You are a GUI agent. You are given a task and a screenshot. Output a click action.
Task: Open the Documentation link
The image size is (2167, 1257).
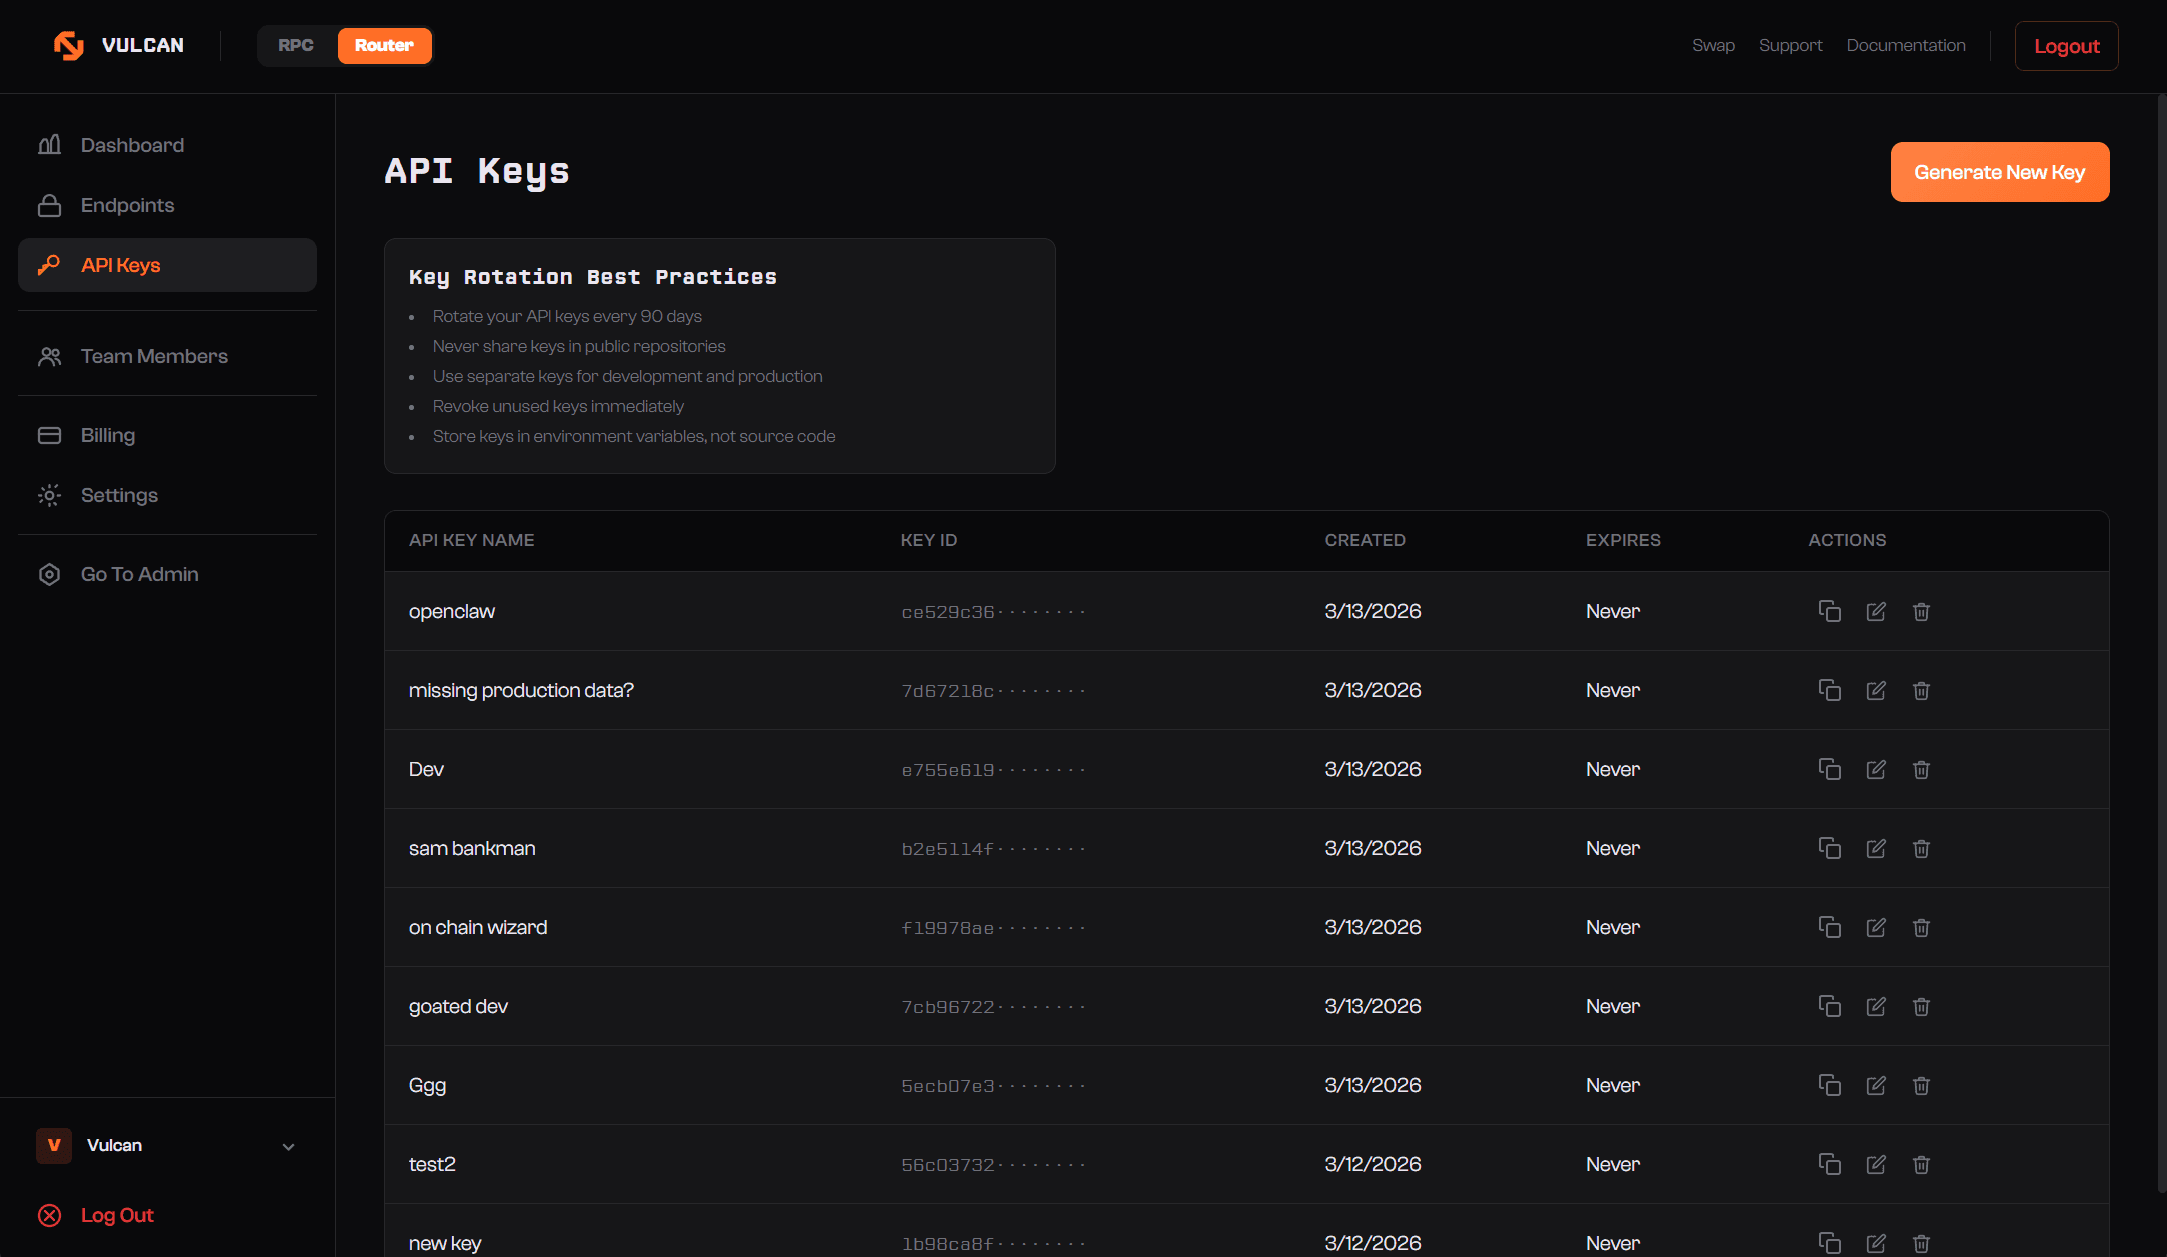point(1905,46)
